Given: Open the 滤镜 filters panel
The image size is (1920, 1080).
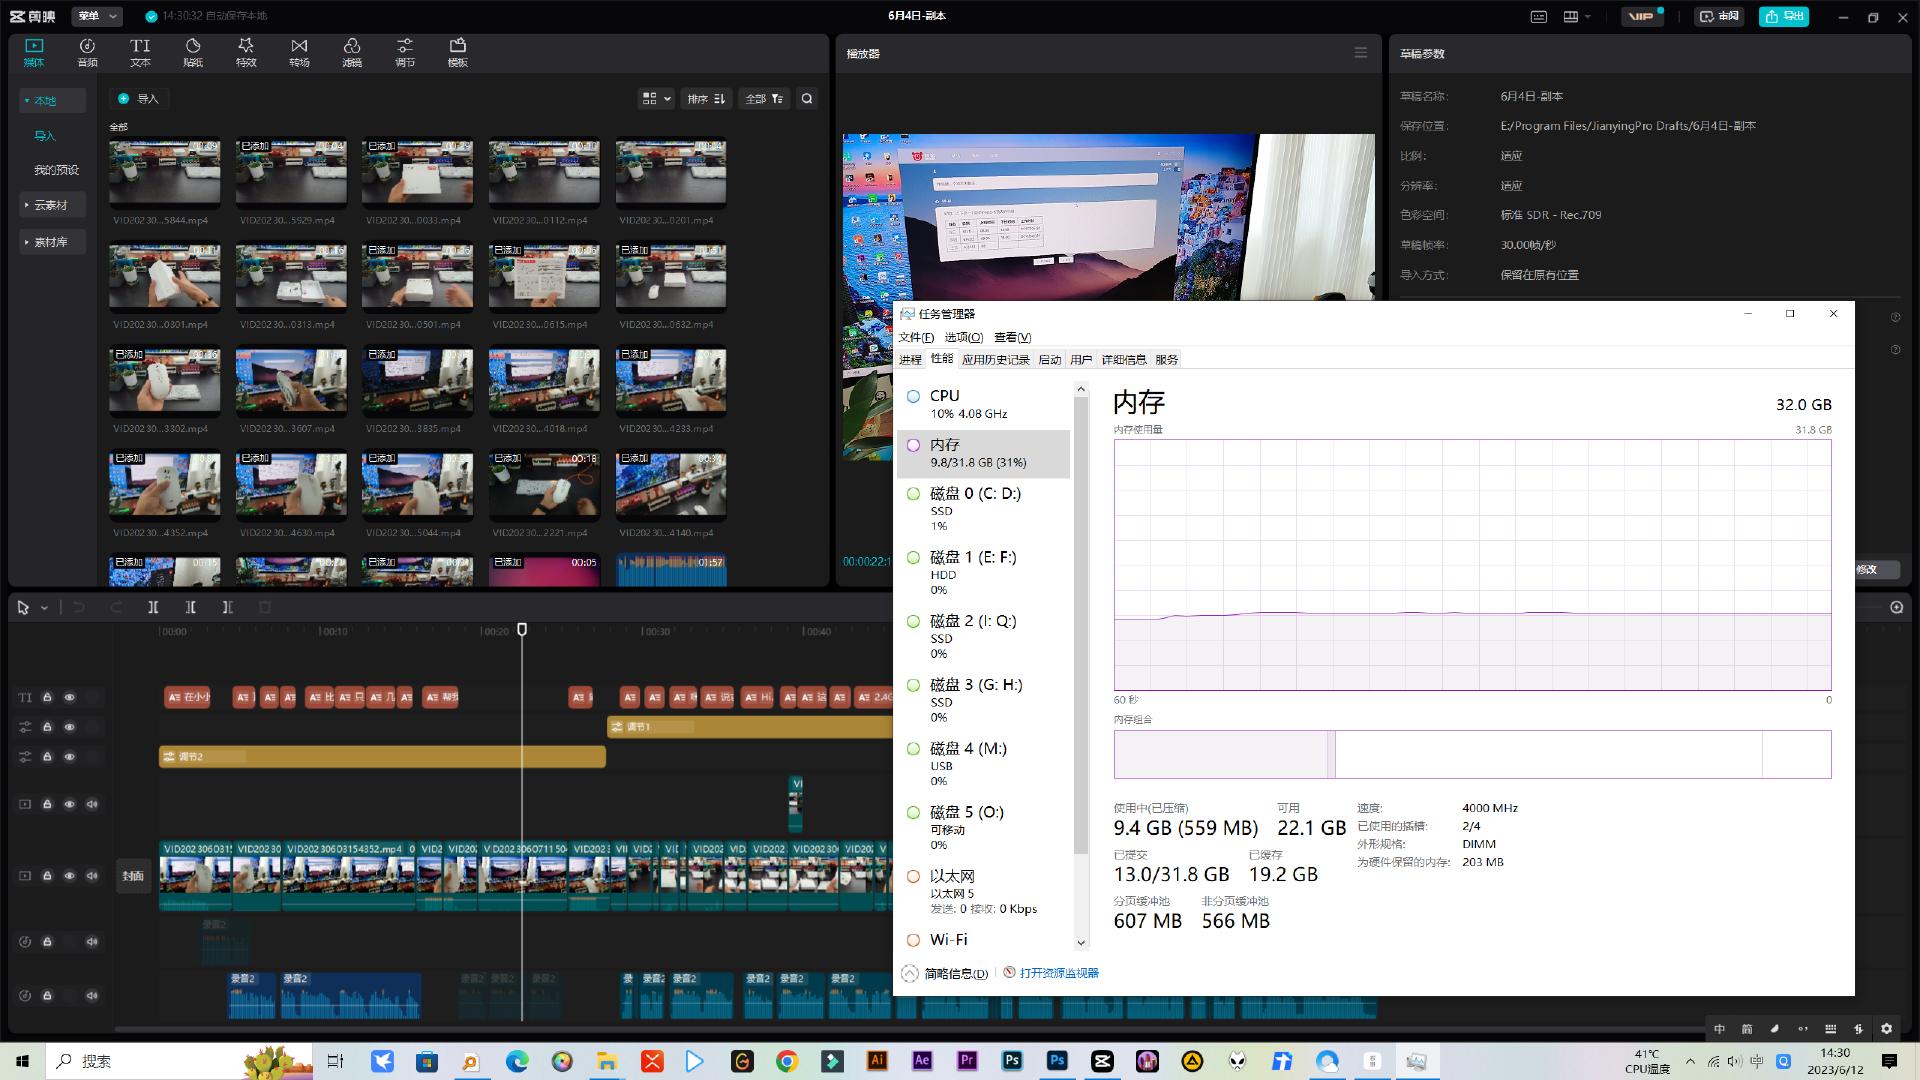Looking at the screenshot, I should click(352, 52).
